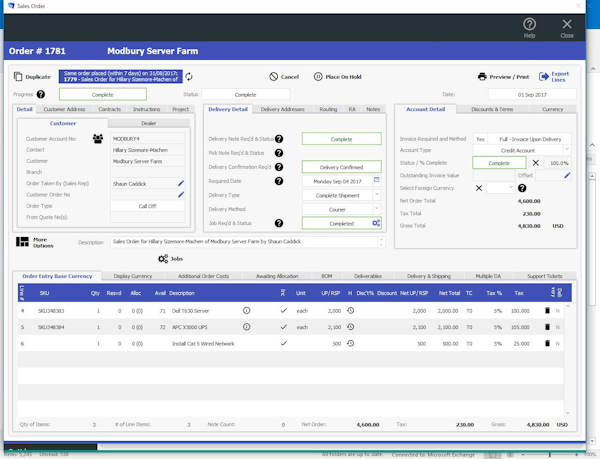Viewport: 600px width, 459px height.
Task: Show help for Select Foreign Currency
Action: pos(522,188)
